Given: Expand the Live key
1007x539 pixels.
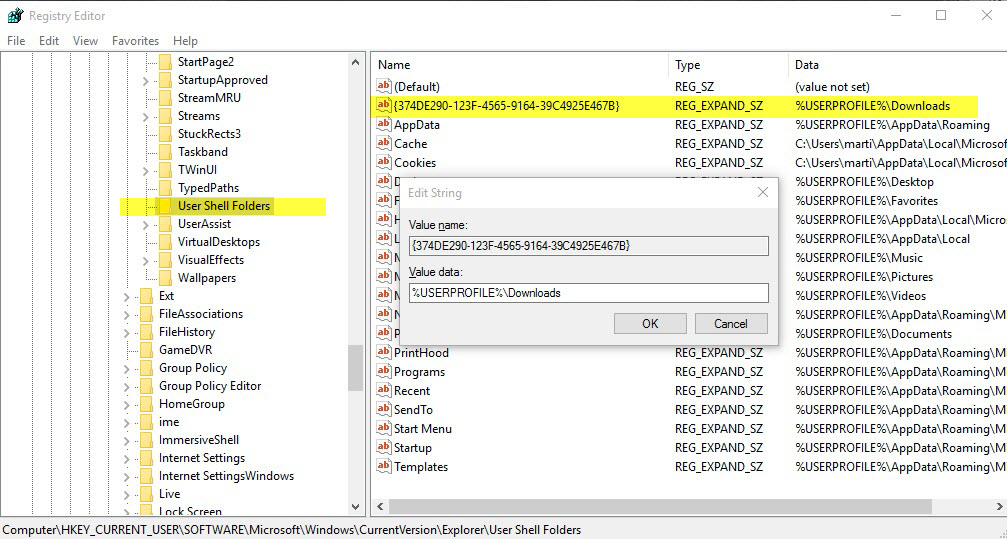Looking at the screenshot, I should (127, 494).
